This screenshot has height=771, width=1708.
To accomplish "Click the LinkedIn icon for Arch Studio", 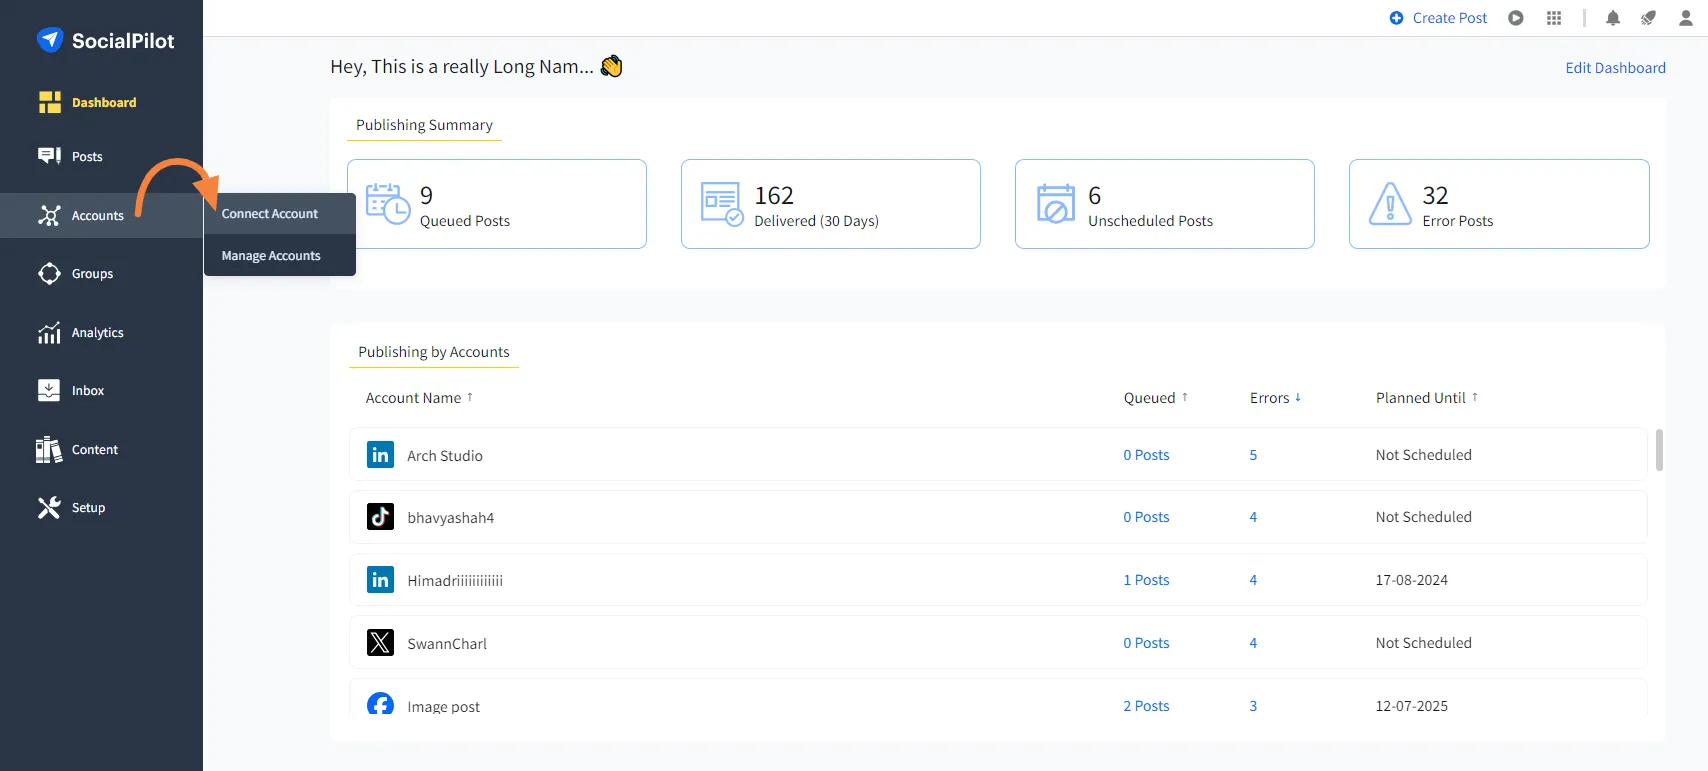I will [x=380, y=455].
